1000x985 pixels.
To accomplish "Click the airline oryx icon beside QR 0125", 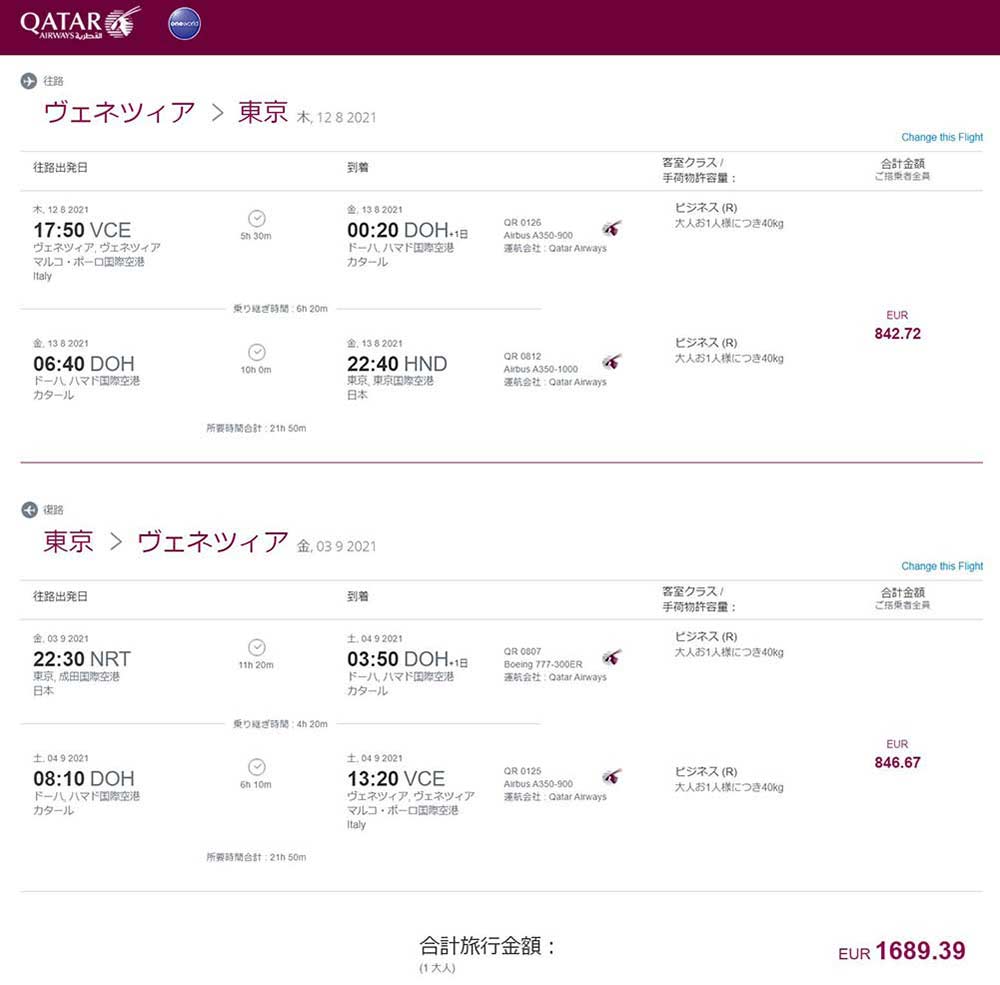I will point(612,776).
